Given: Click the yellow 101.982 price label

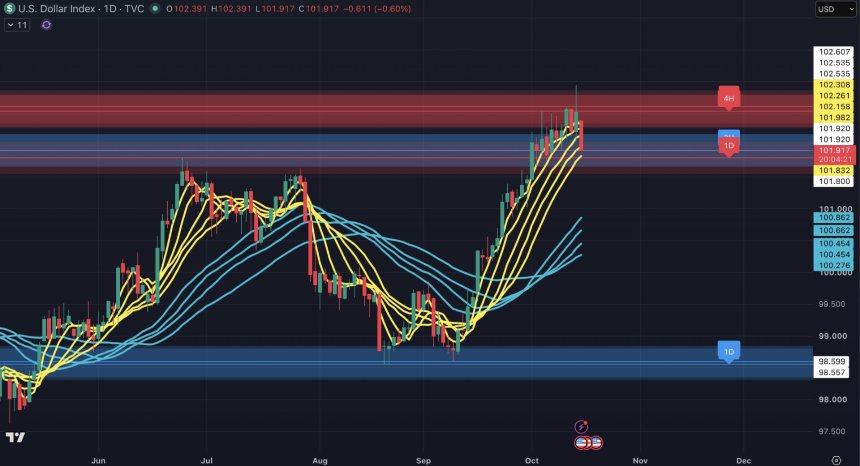Looking at the screenshot, I should [x=834, y=118].
